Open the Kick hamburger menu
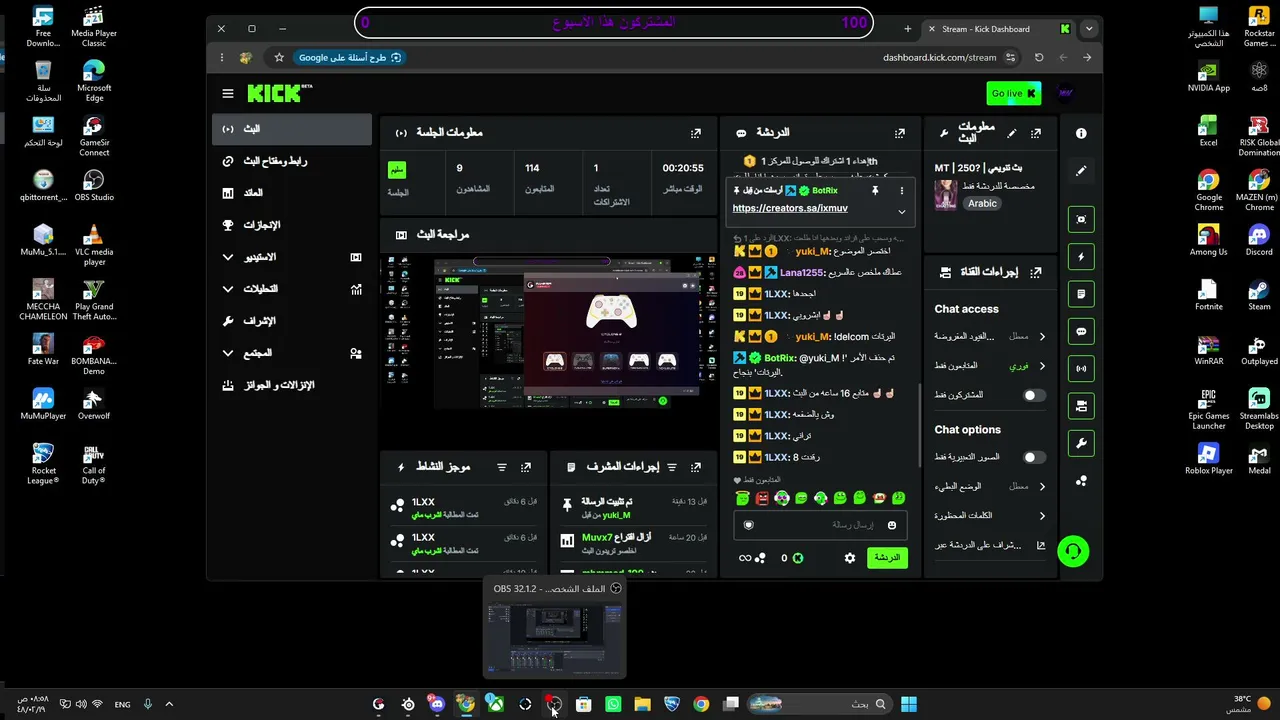Viewport: 1280px width, 720px height. pos(228,93)
